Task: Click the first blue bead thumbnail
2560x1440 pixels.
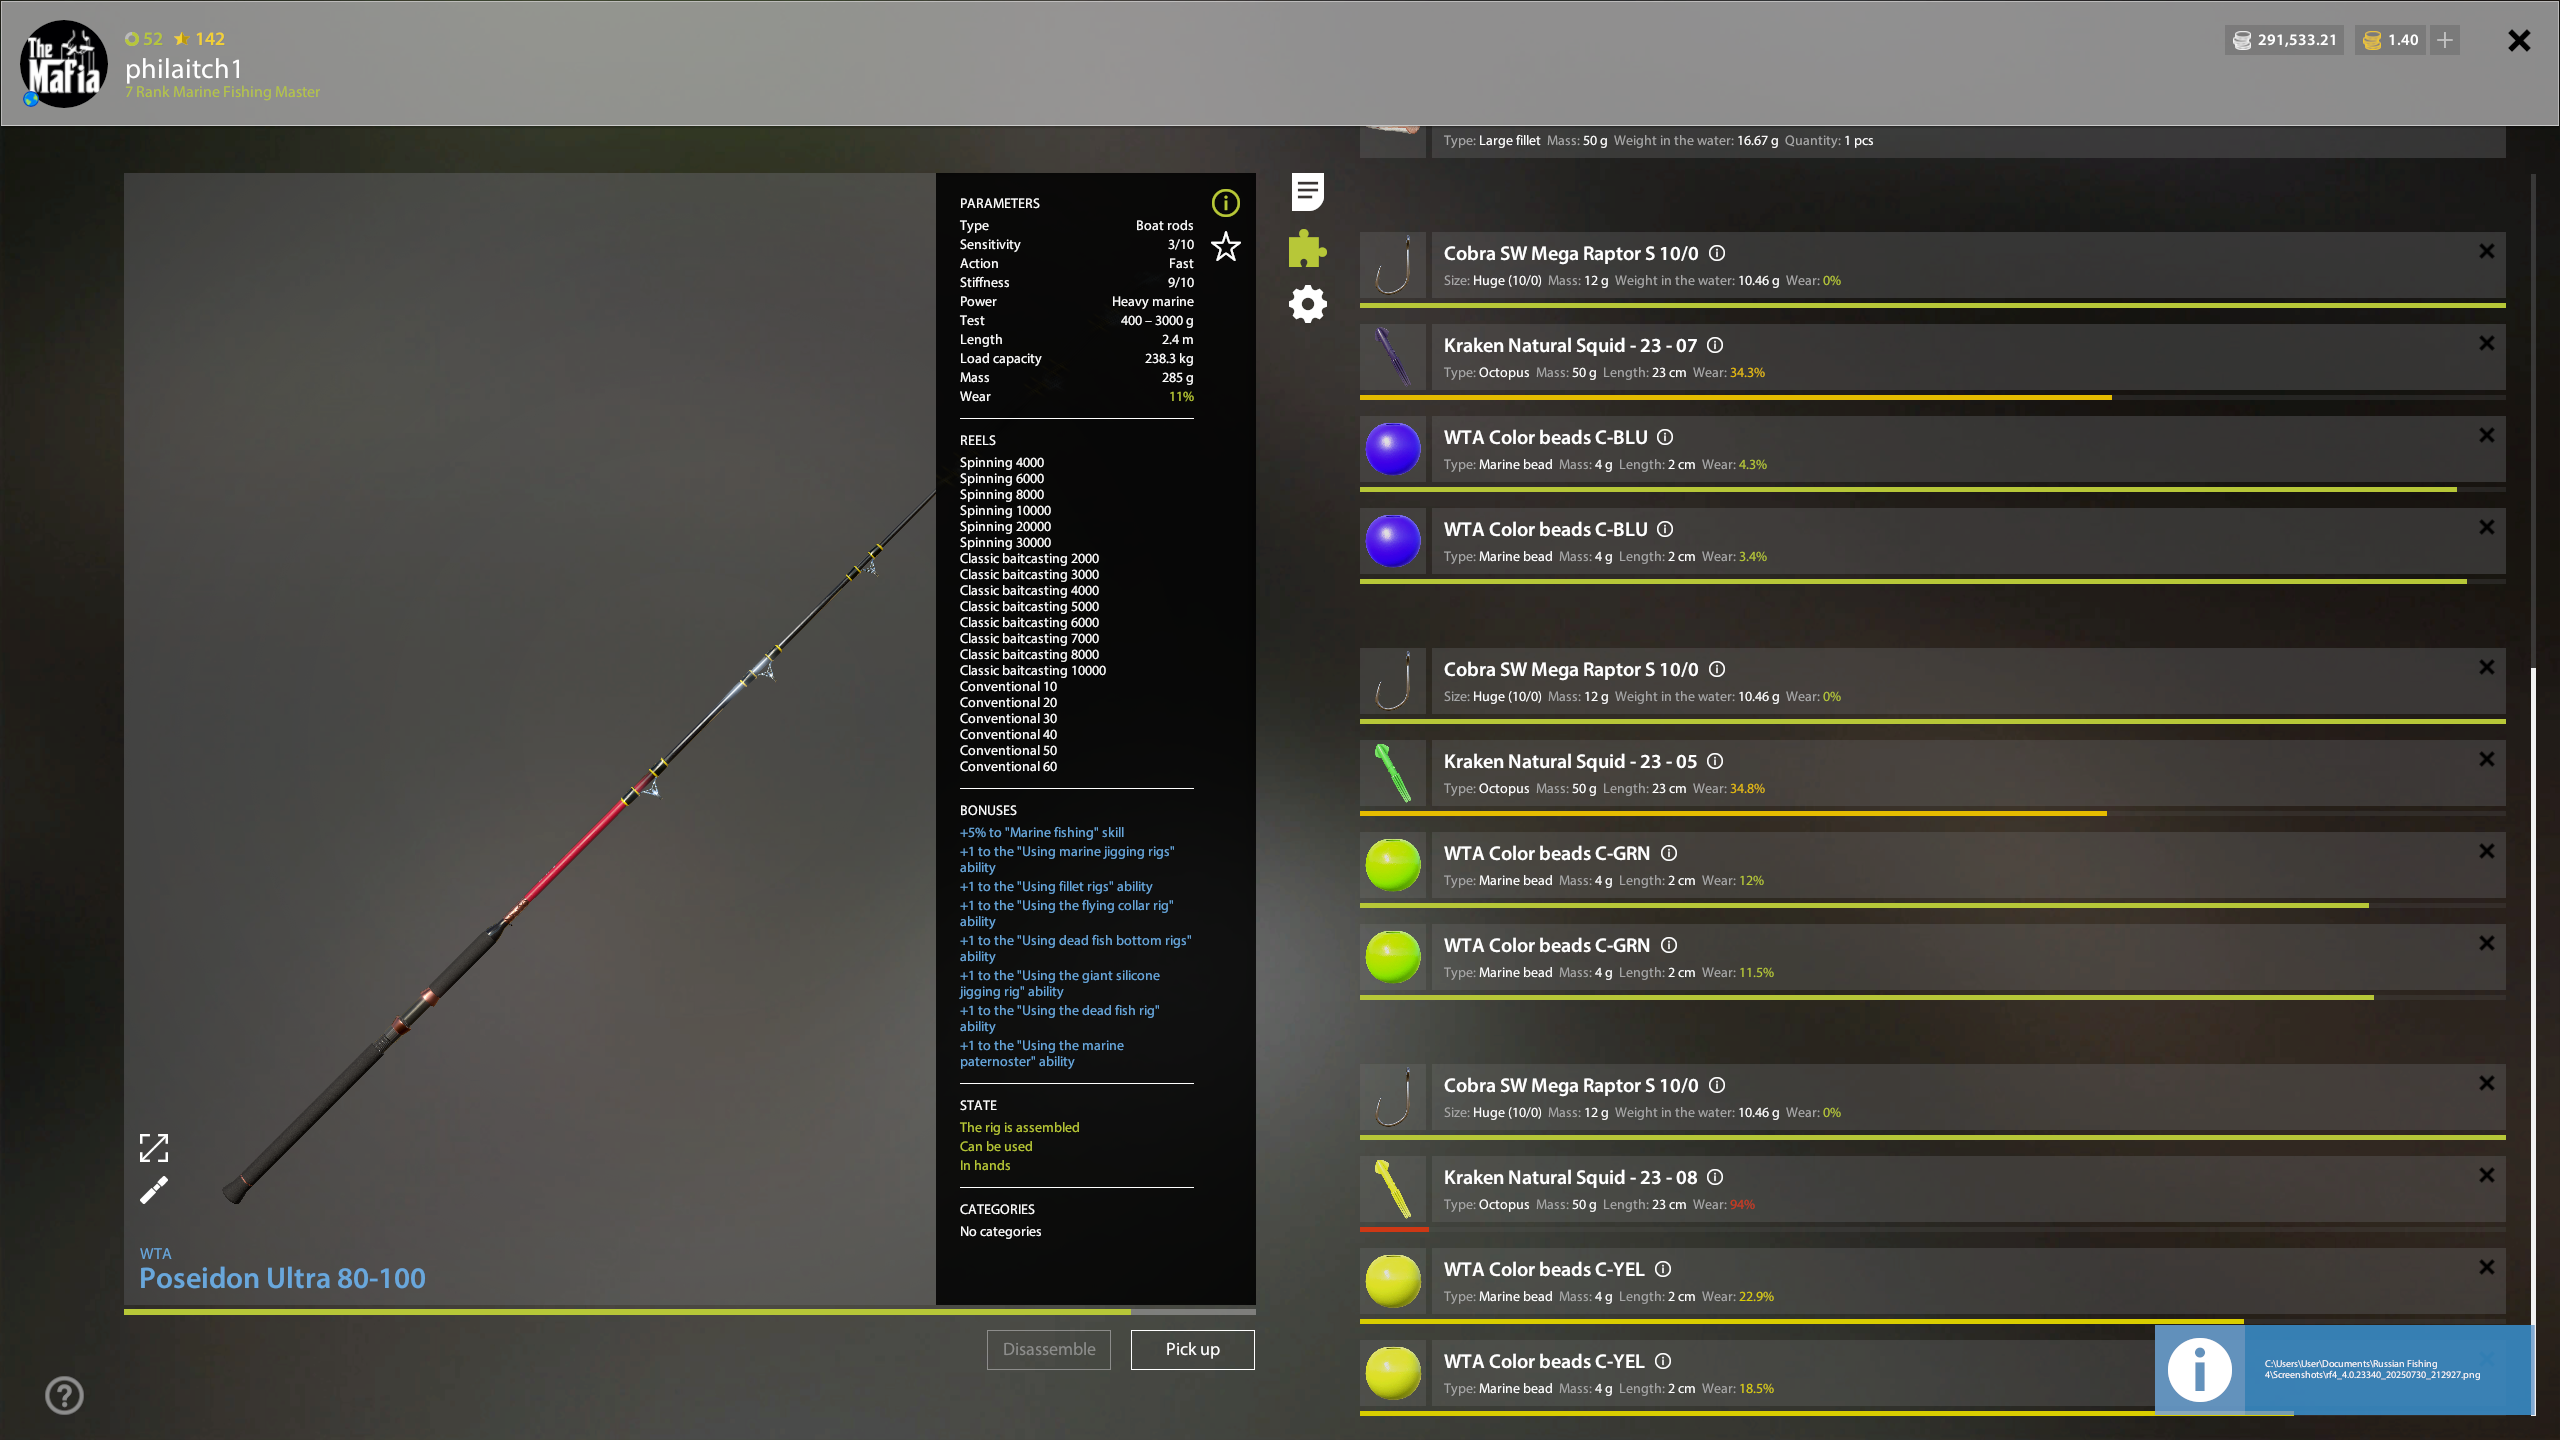Action: pos(1392,449)
